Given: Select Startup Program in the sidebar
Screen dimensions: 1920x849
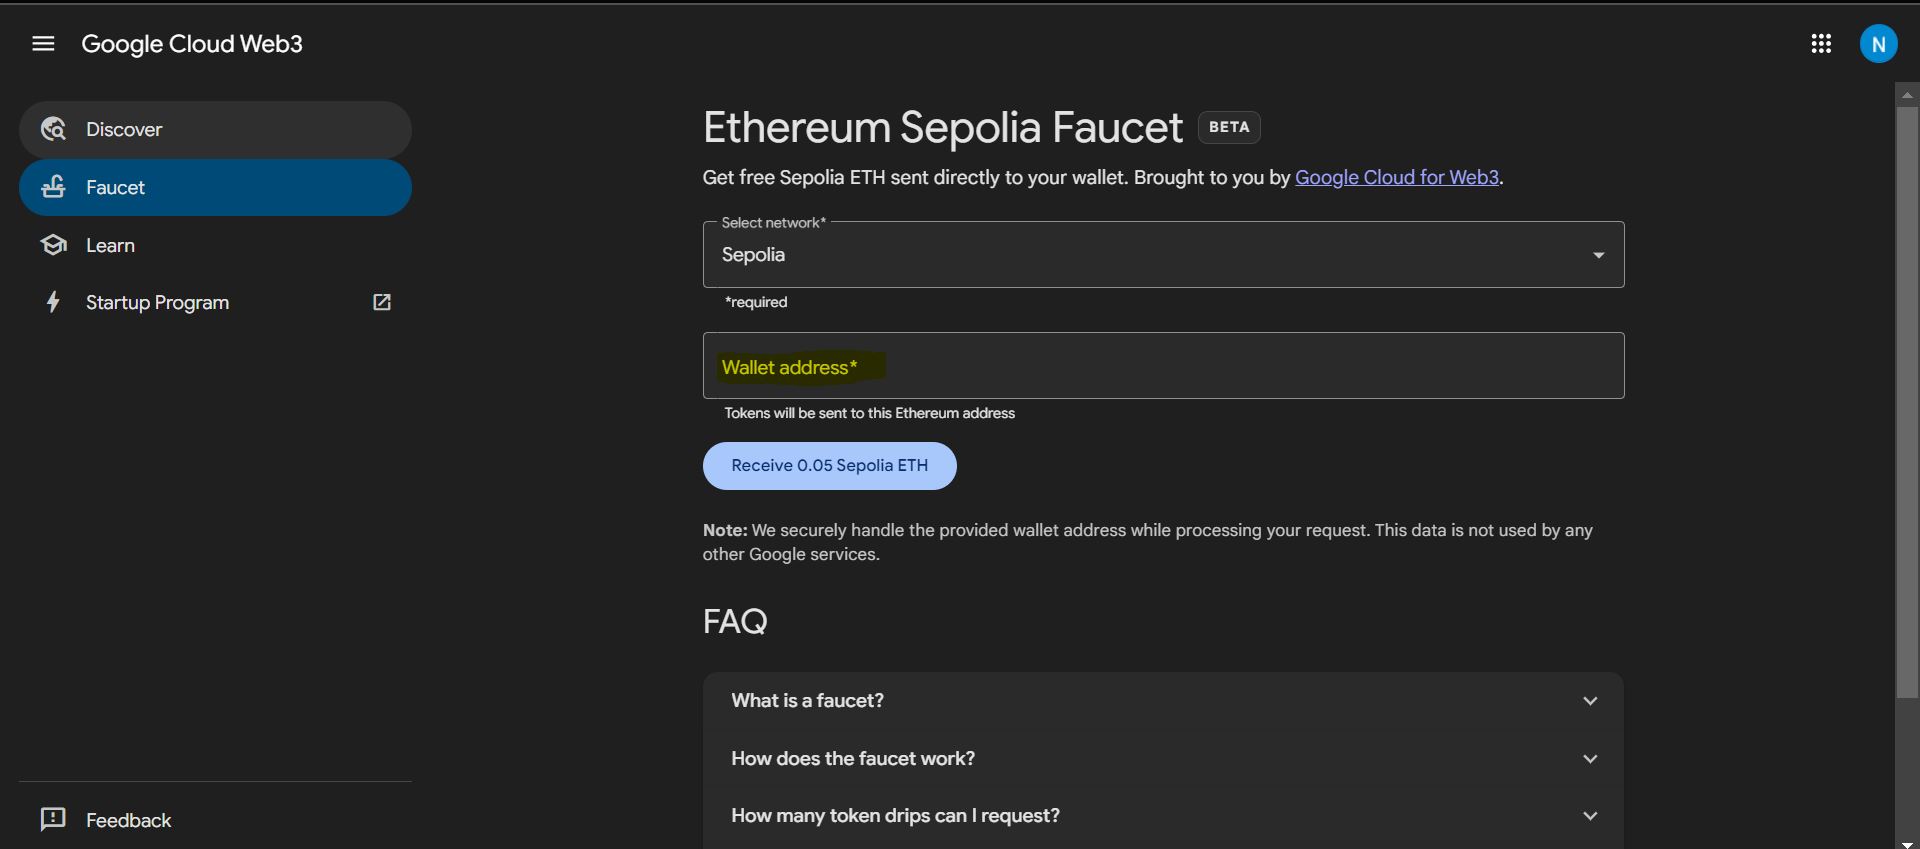Looking at the screenshot, I should 157,302.
